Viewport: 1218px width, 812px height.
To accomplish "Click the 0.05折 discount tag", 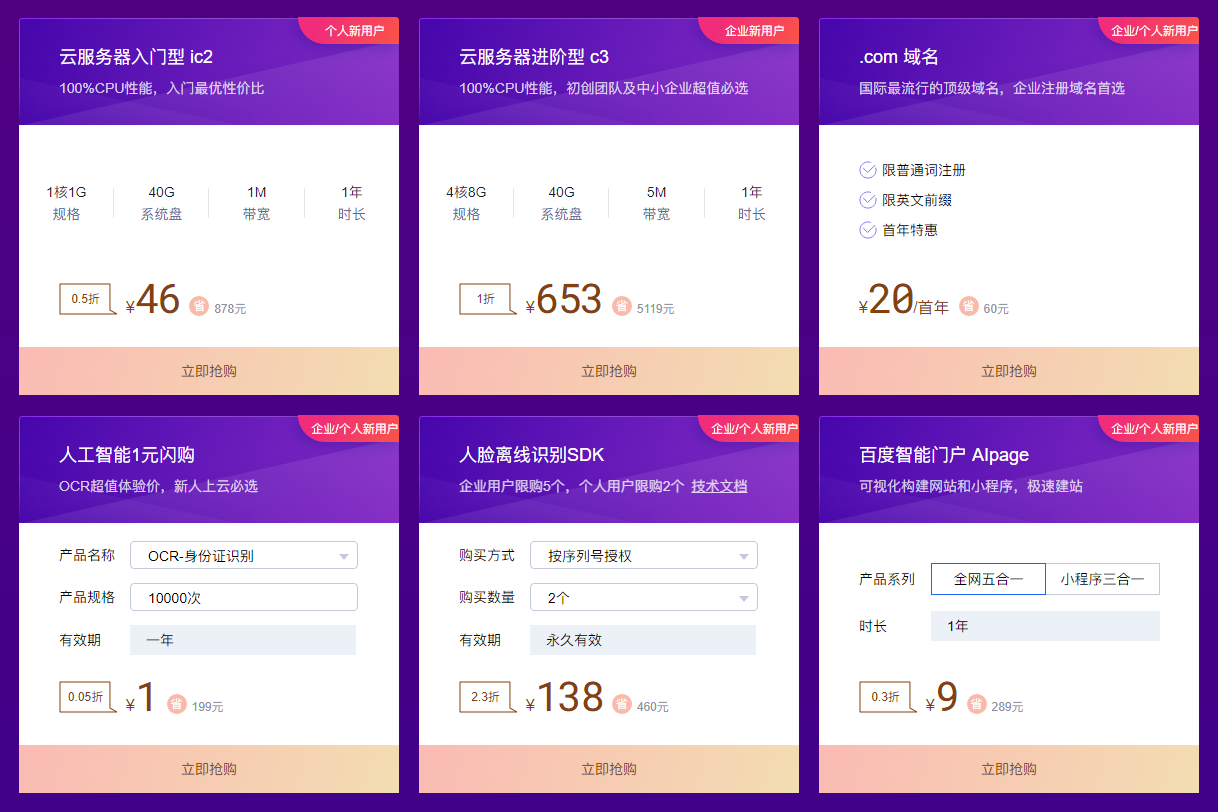I will click(x=87, y=697).
